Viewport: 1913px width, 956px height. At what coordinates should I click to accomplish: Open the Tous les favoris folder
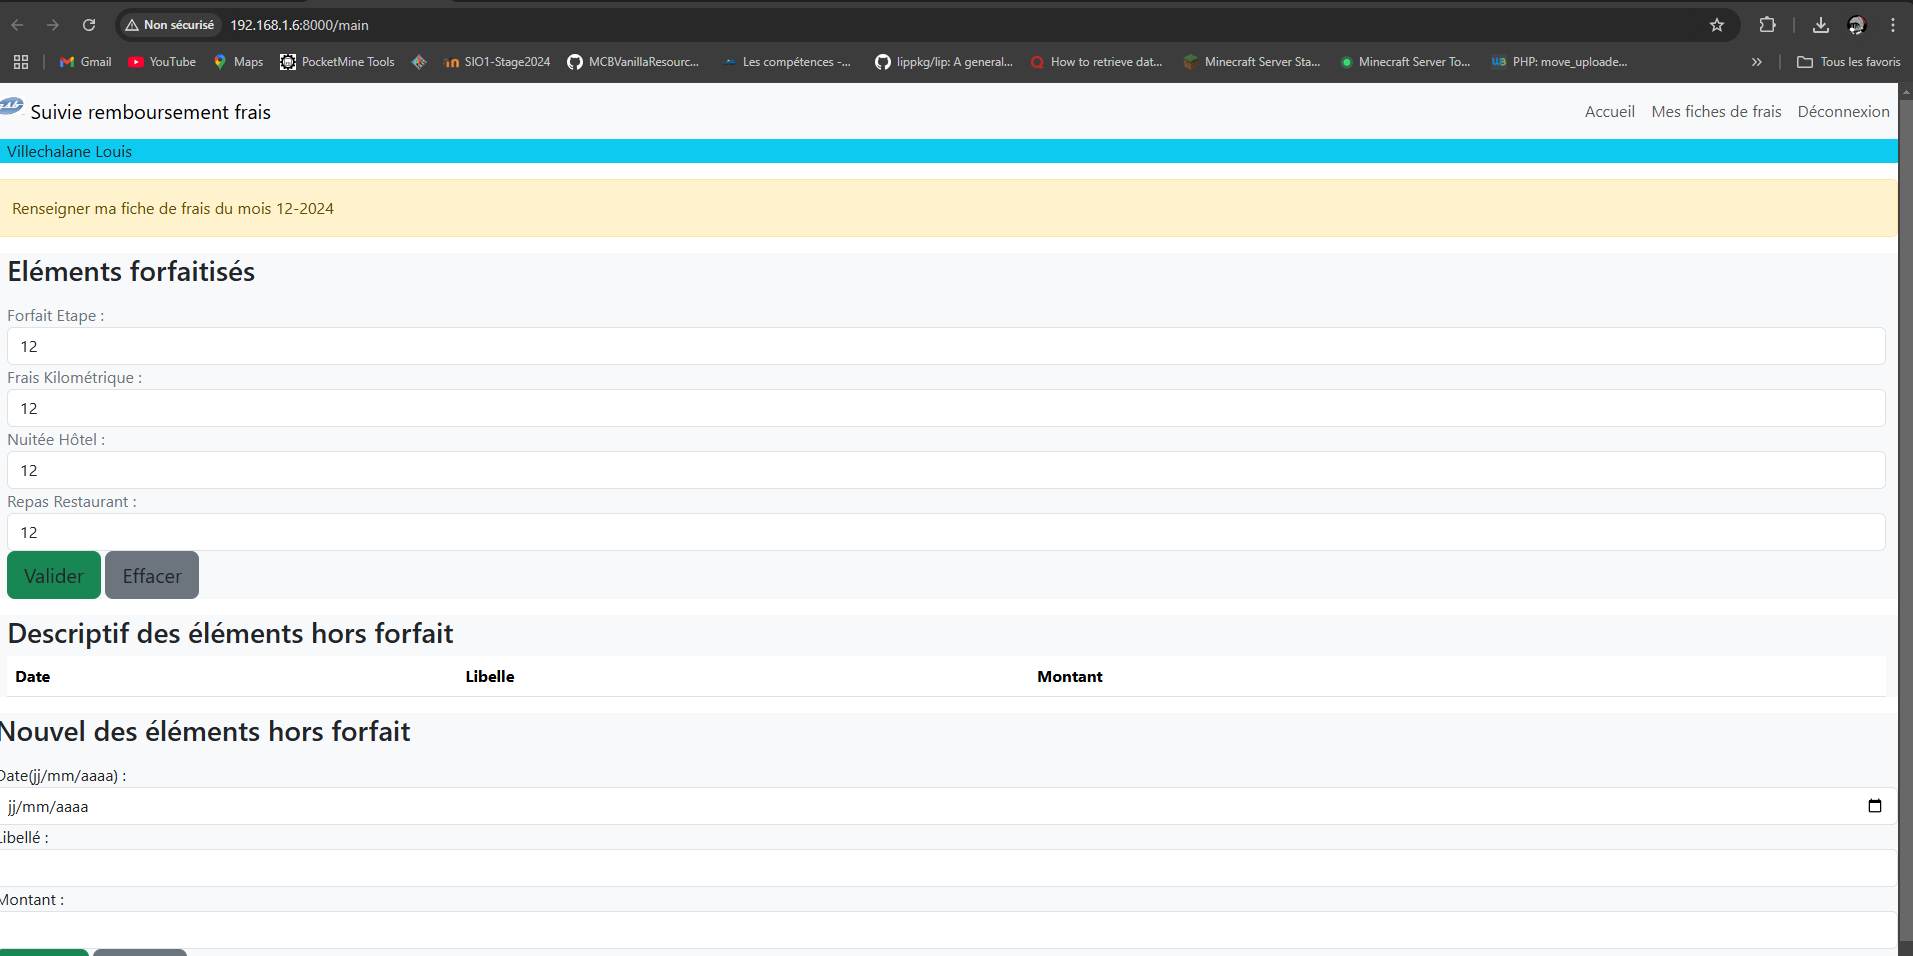point(1849,62)
